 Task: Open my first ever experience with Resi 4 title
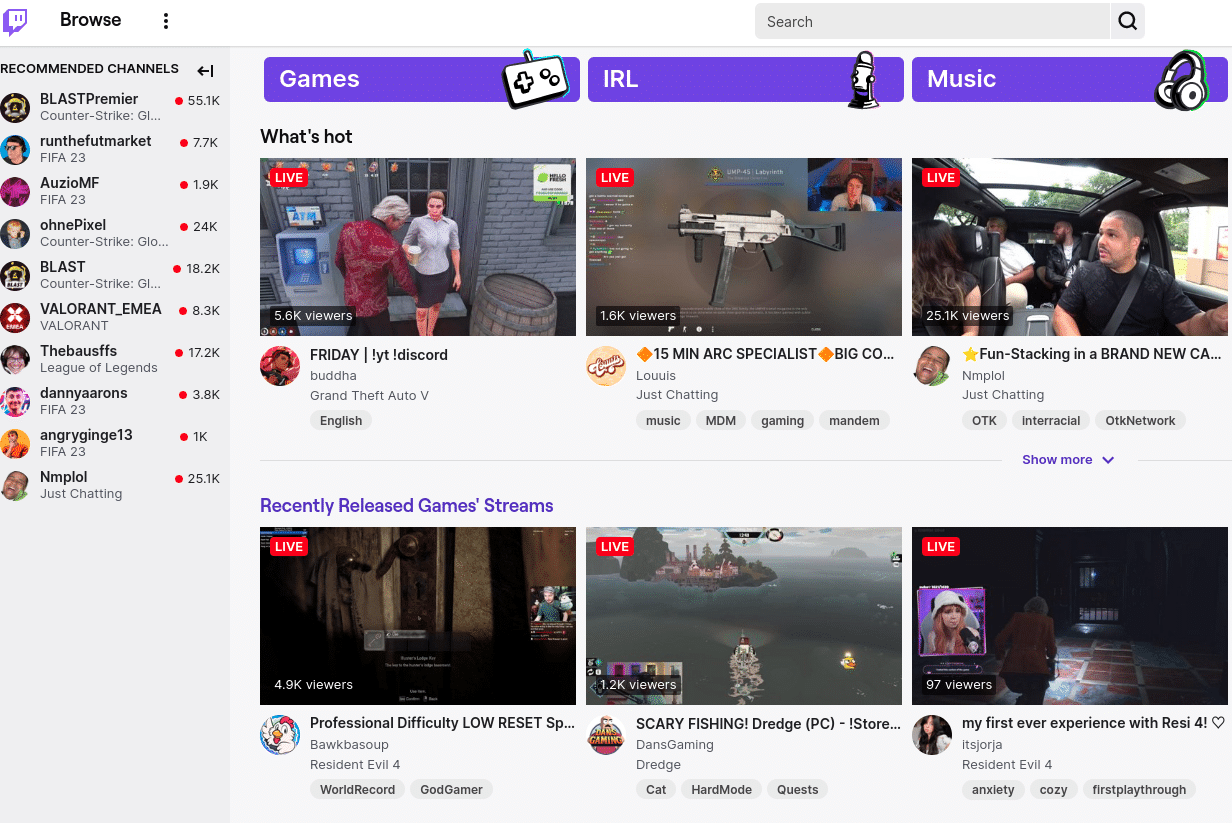point(1093,723)
